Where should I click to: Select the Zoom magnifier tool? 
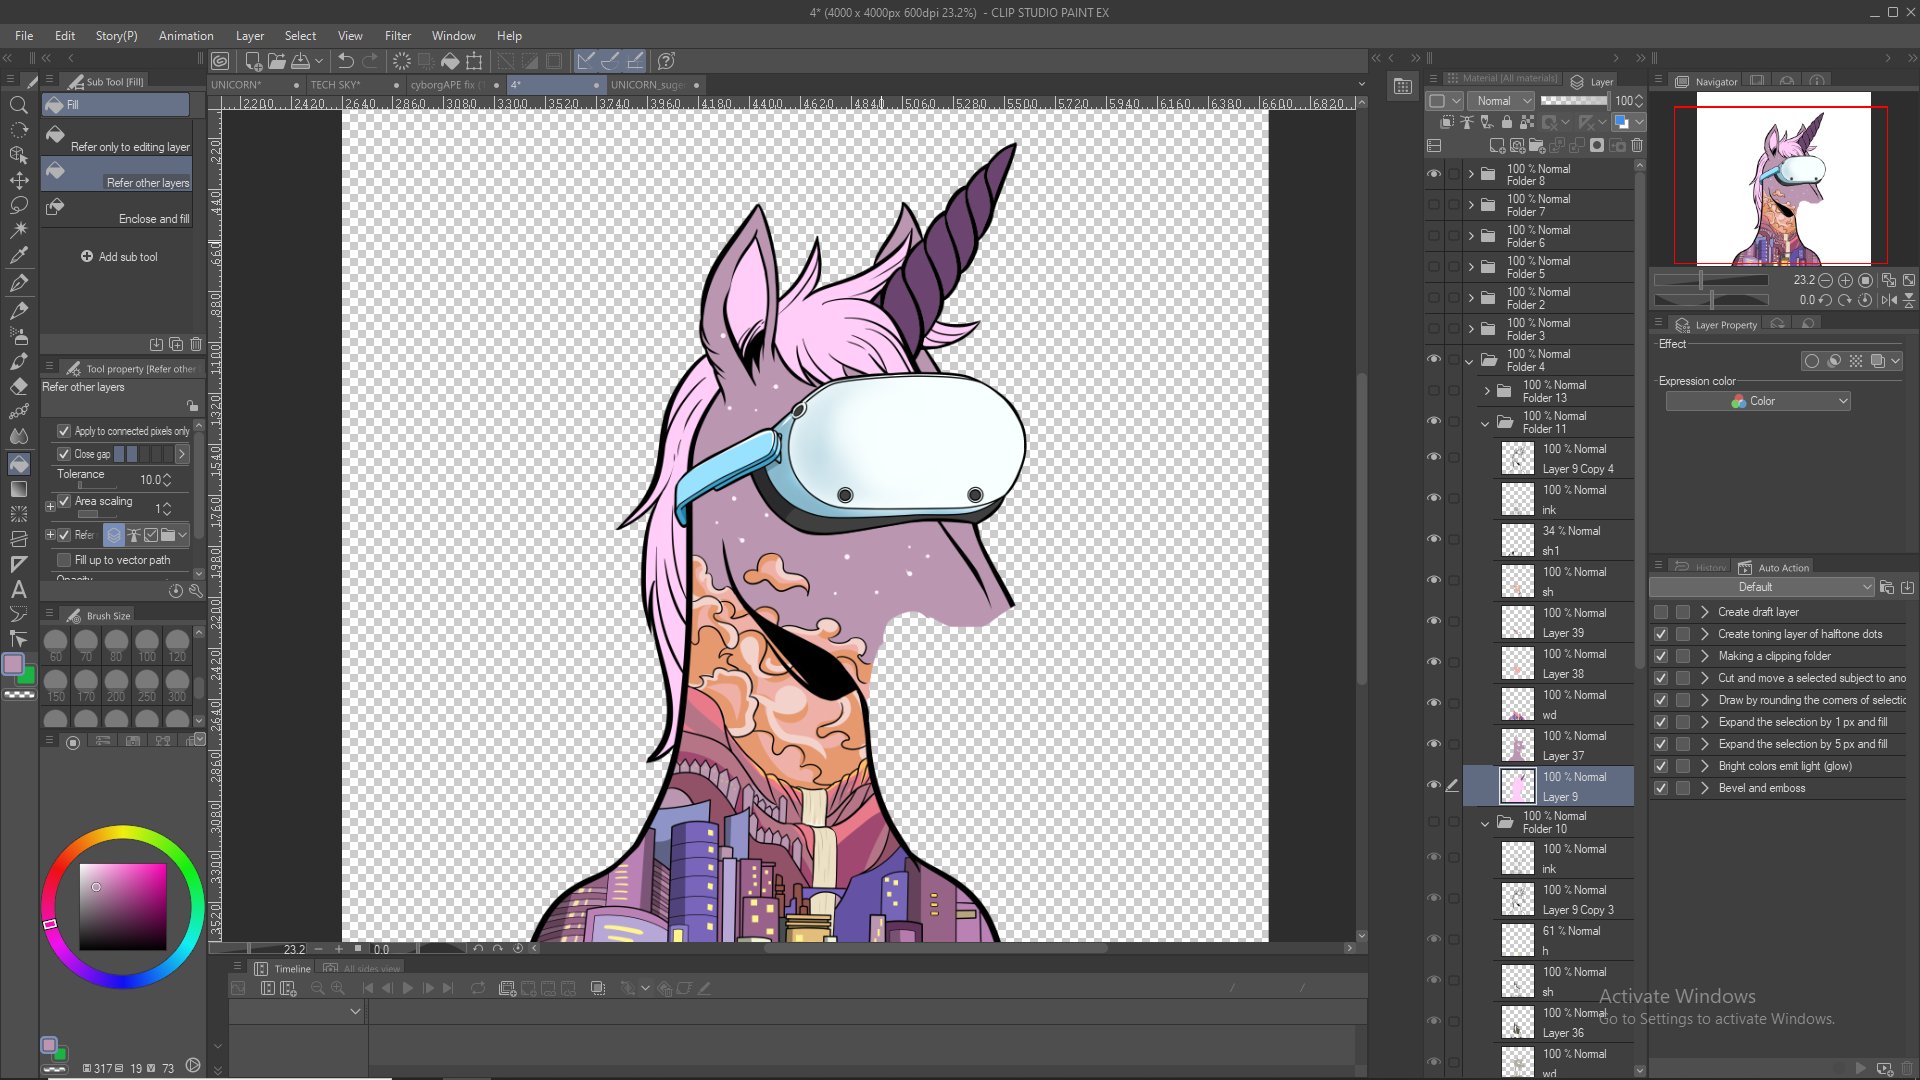pos(18,105)
